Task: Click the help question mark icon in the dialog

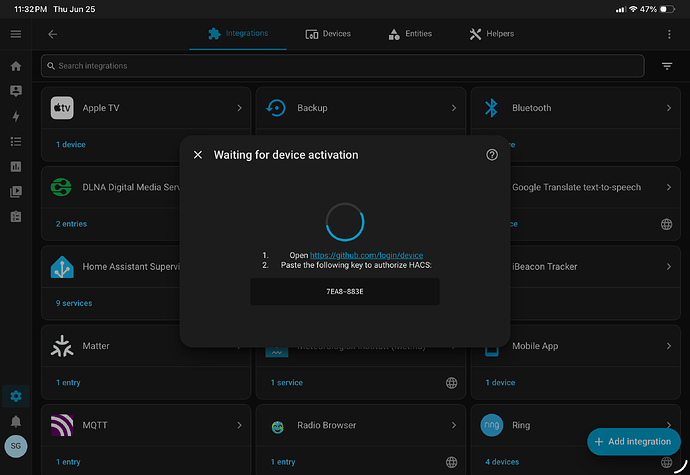Action: pos(492,155)
